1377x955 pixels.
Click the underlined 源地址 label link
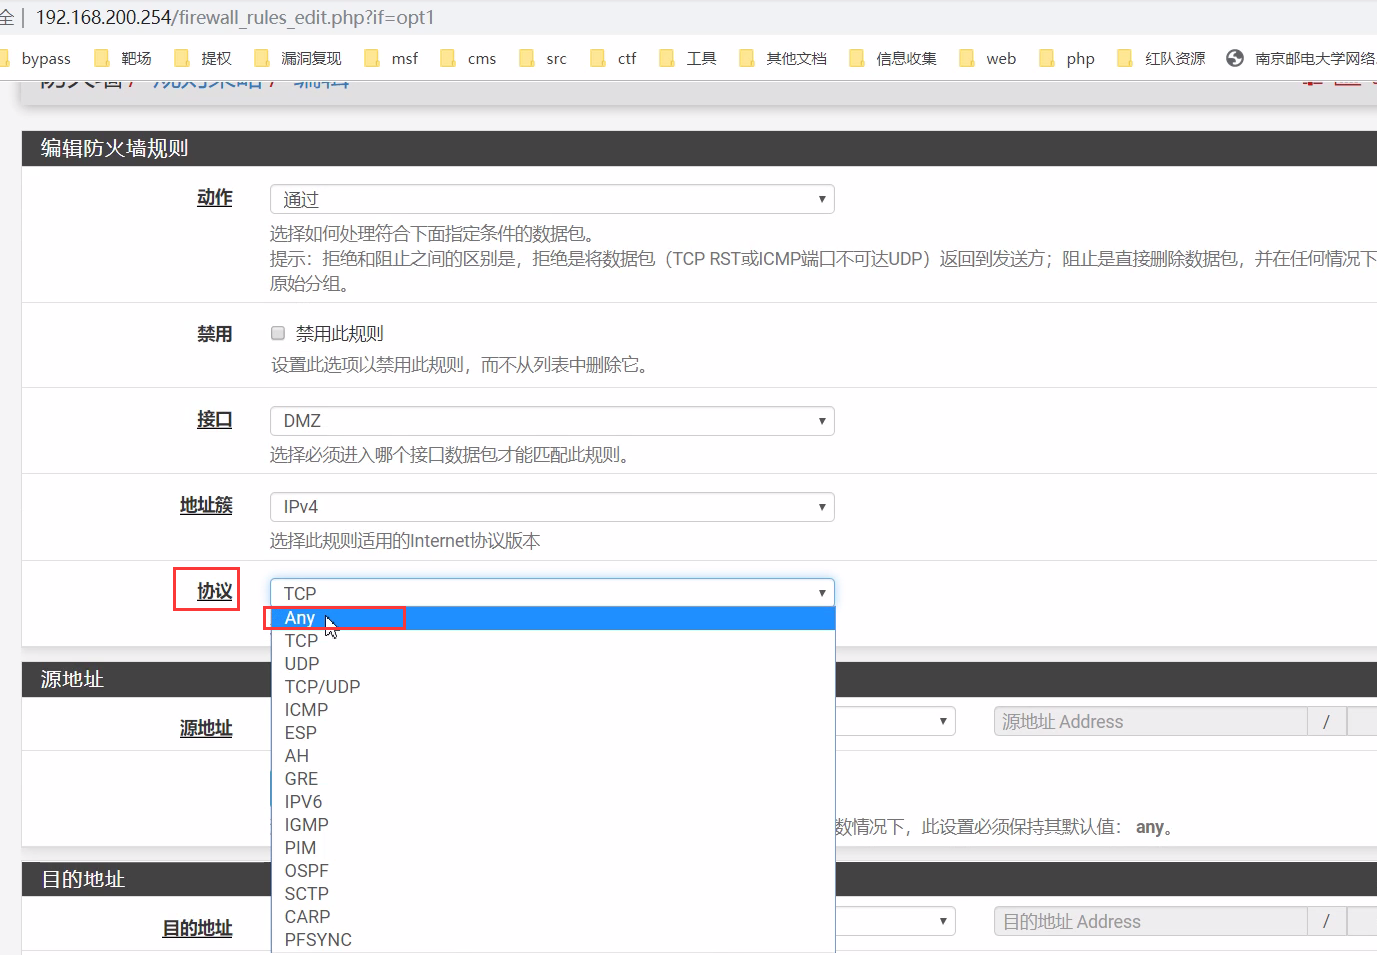click(205, 728)
